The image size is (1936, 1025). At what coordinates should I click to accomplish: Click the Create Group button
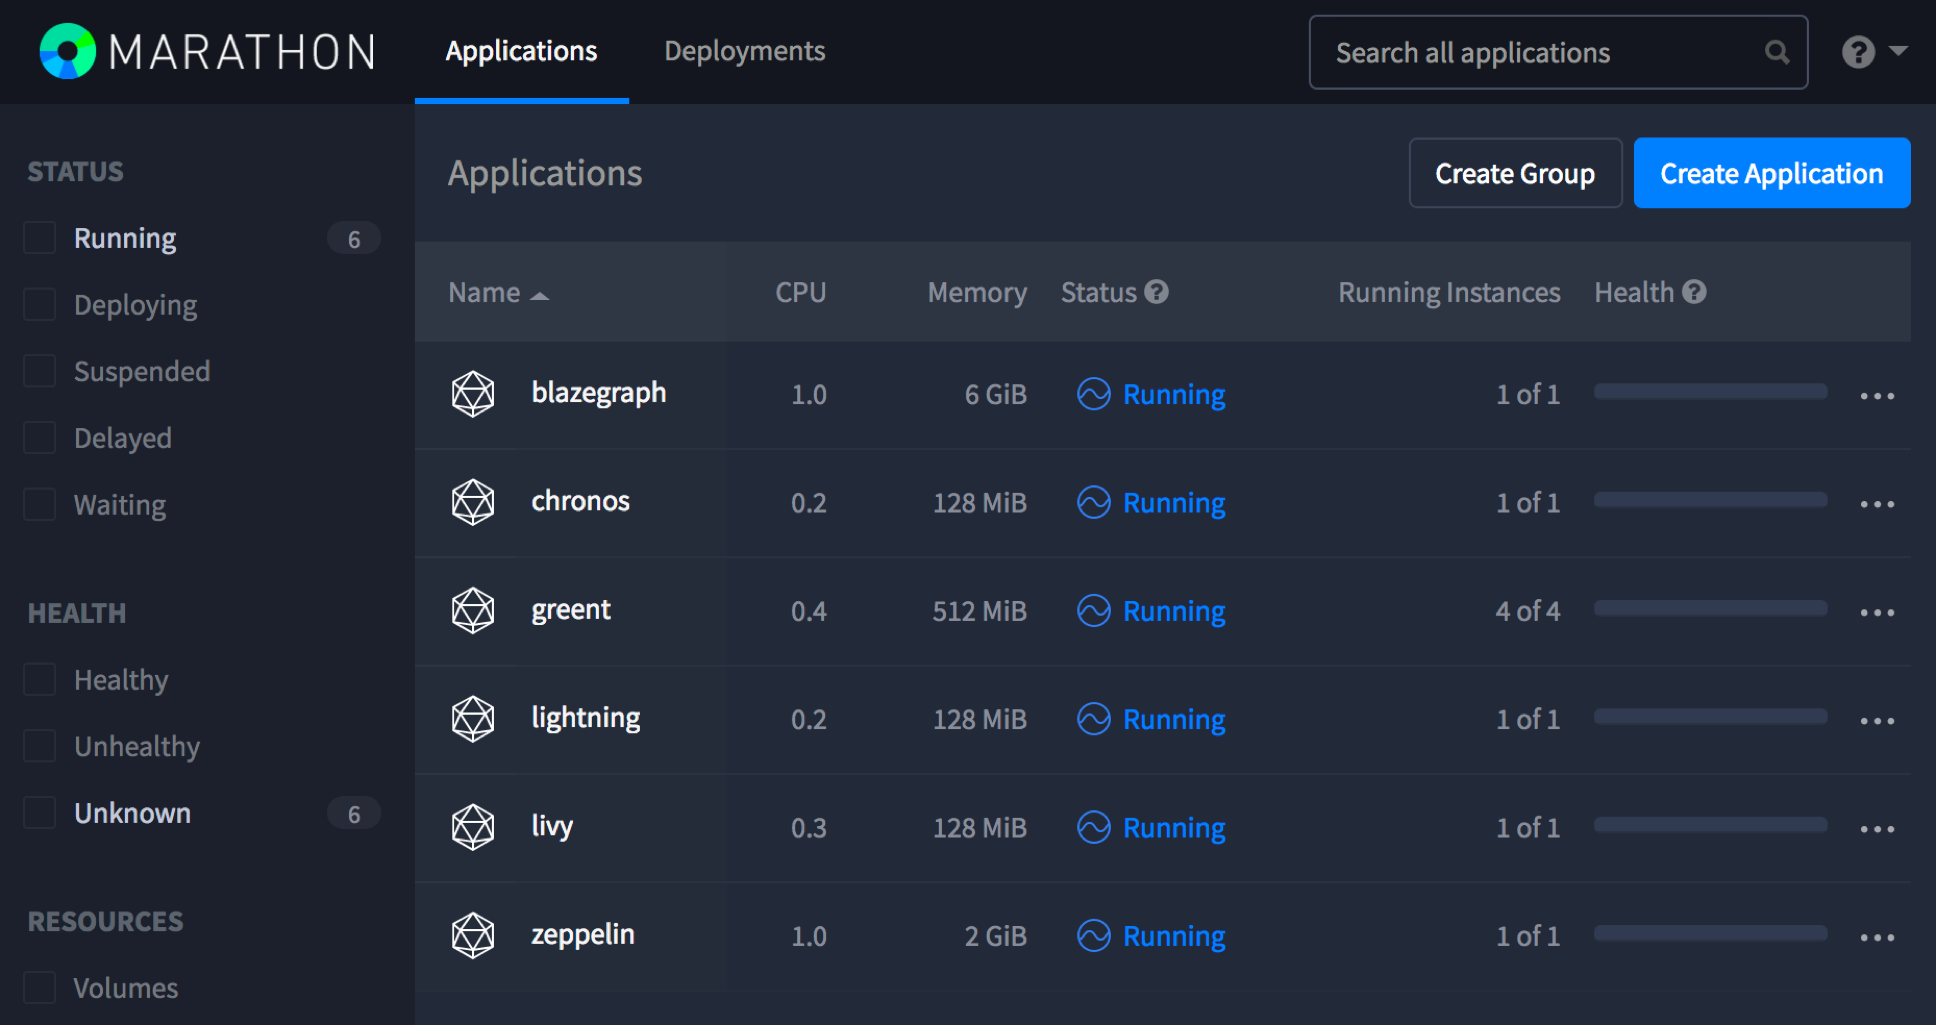coord(1515,173)
